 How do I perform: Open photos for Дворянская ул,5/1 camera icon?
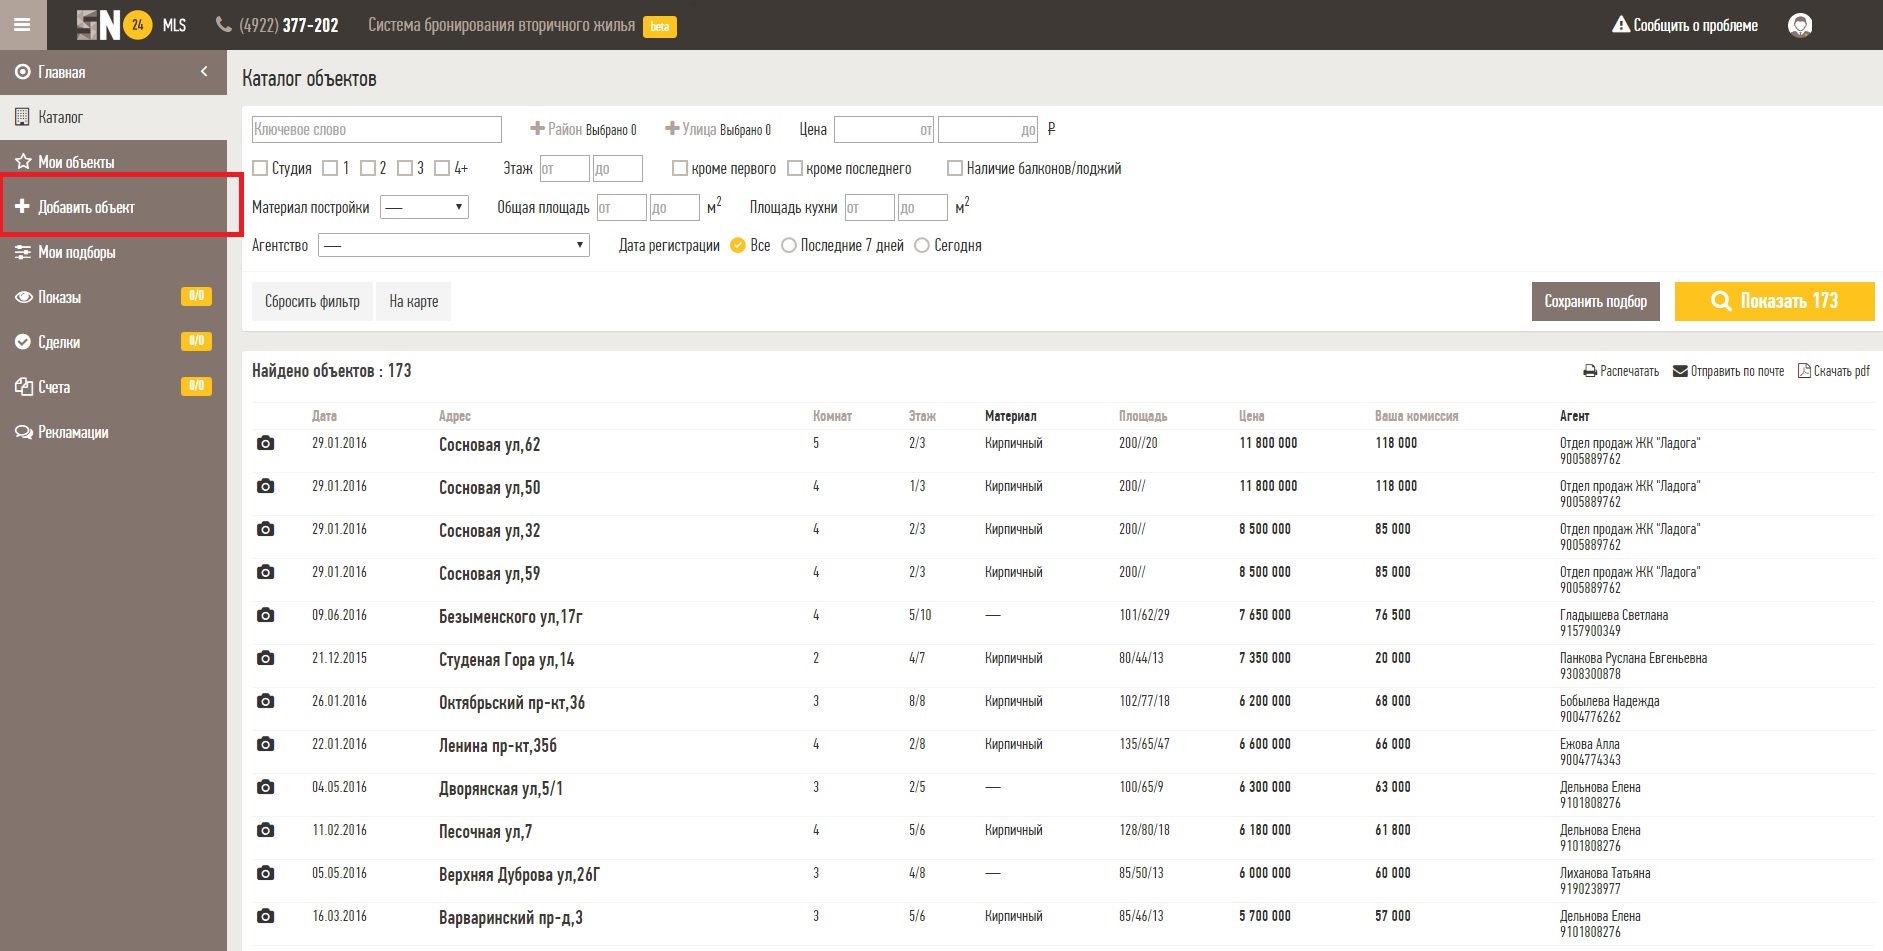coord(265,787)
